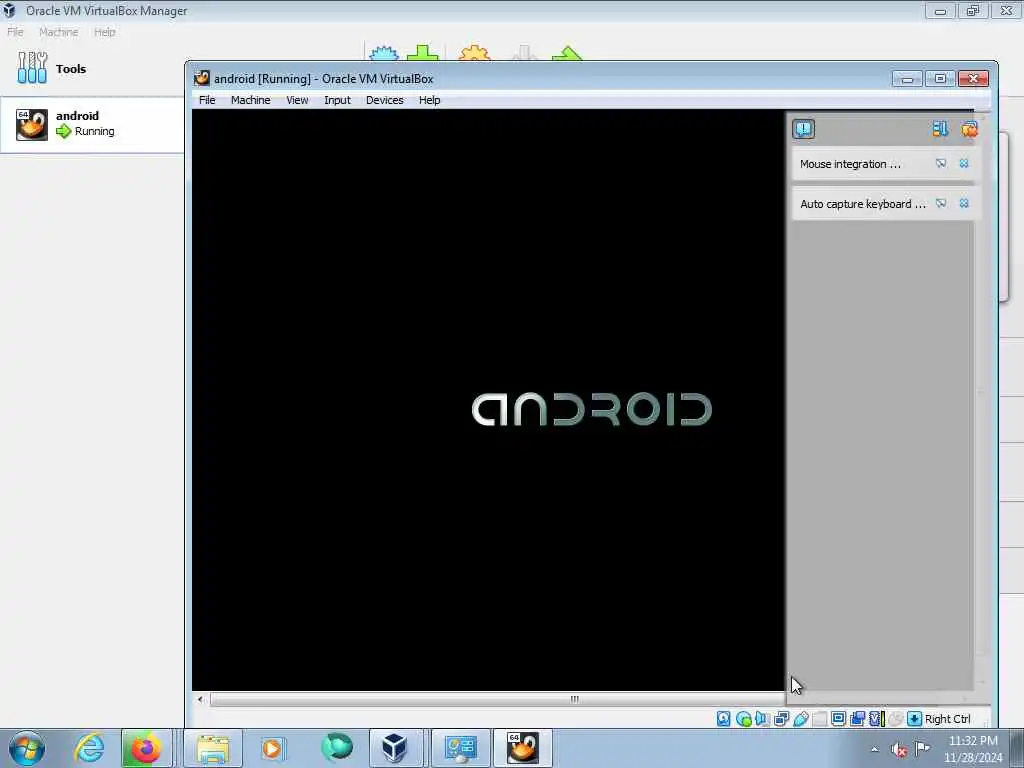Click the scrollbar left arrow in VM window
Viewport: 1024px width, 768px height.
click(x=200, y=699)
